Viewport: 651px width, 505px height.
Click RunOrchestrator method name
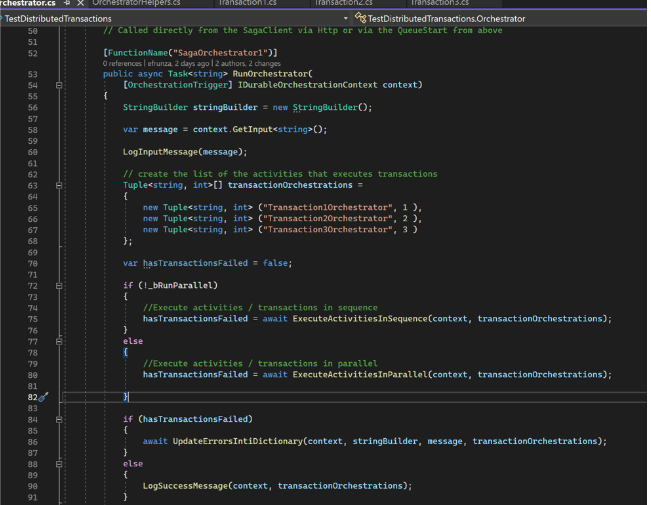click(270, 74)
